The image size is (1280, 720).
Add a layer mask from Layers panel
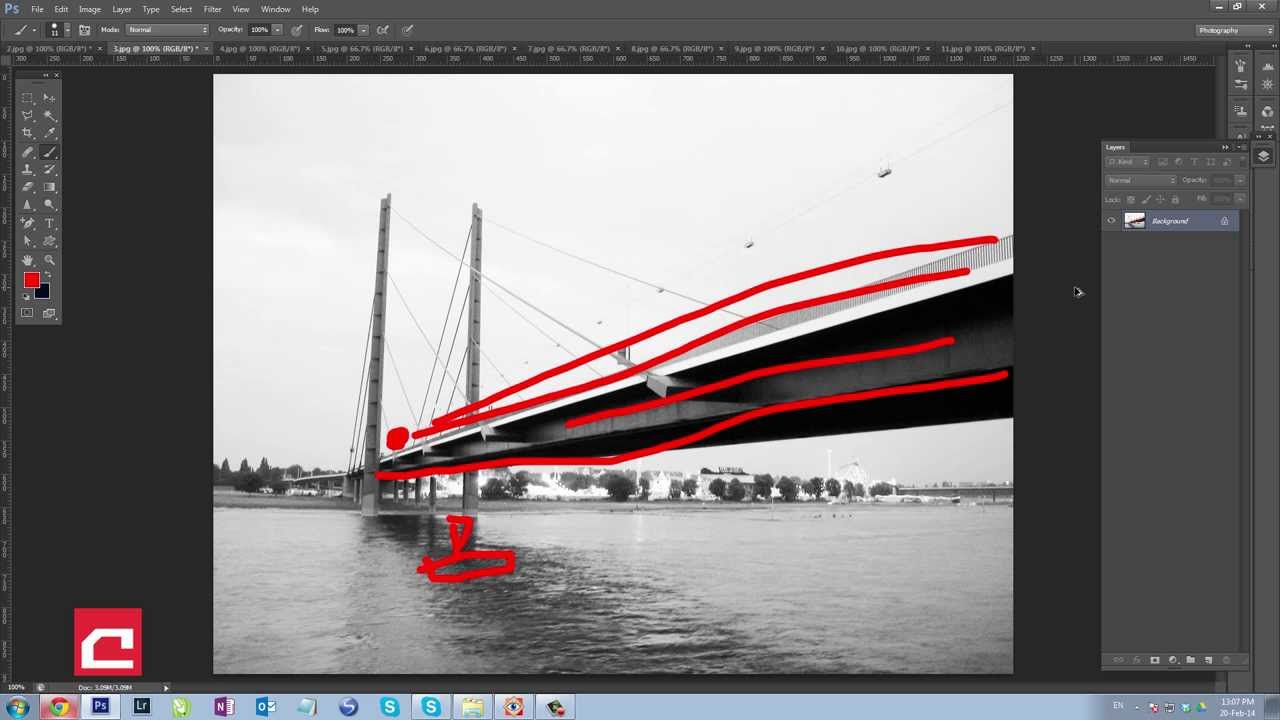click(1154, 660)
